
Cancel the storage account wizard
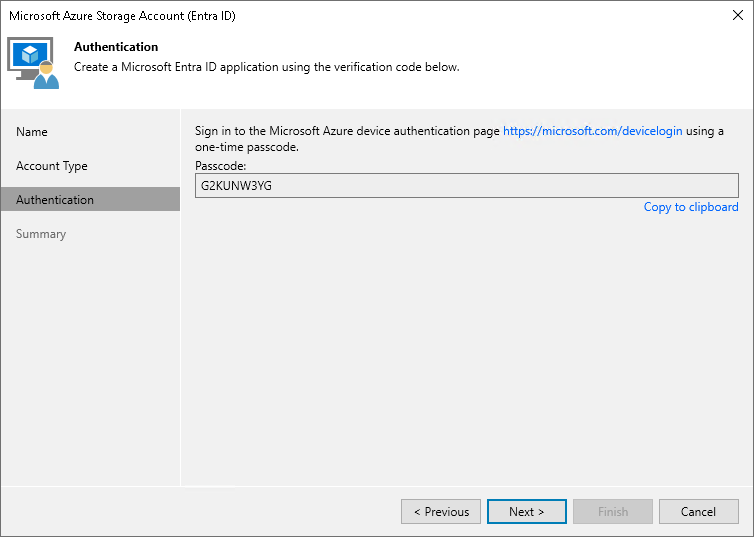(x=698, y=512)
